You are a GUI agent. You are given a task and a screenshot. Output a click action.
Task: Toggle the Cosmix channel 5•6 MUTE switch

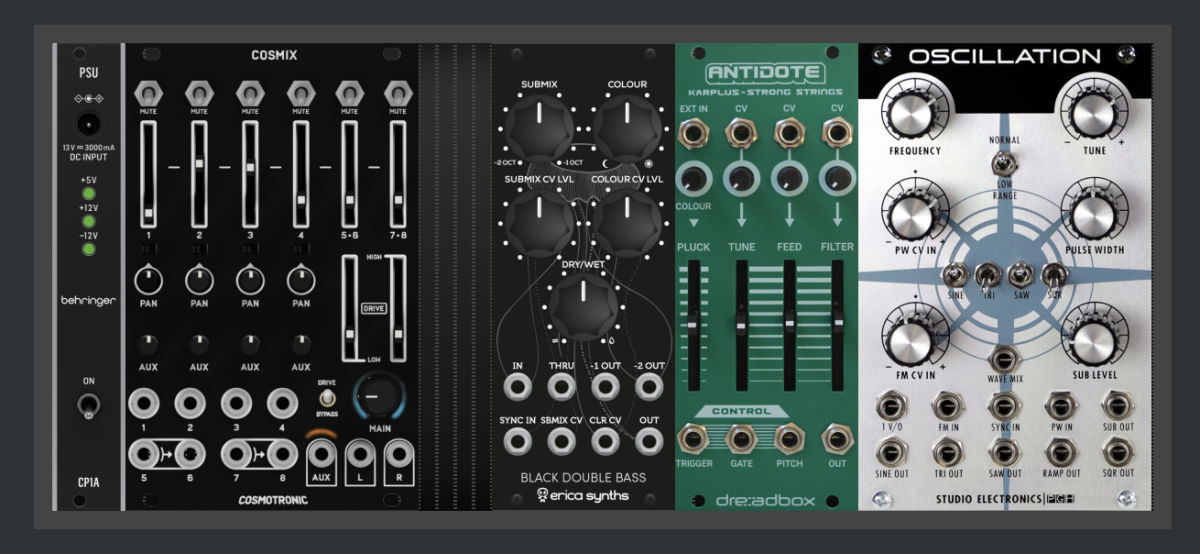click(349, 93)
